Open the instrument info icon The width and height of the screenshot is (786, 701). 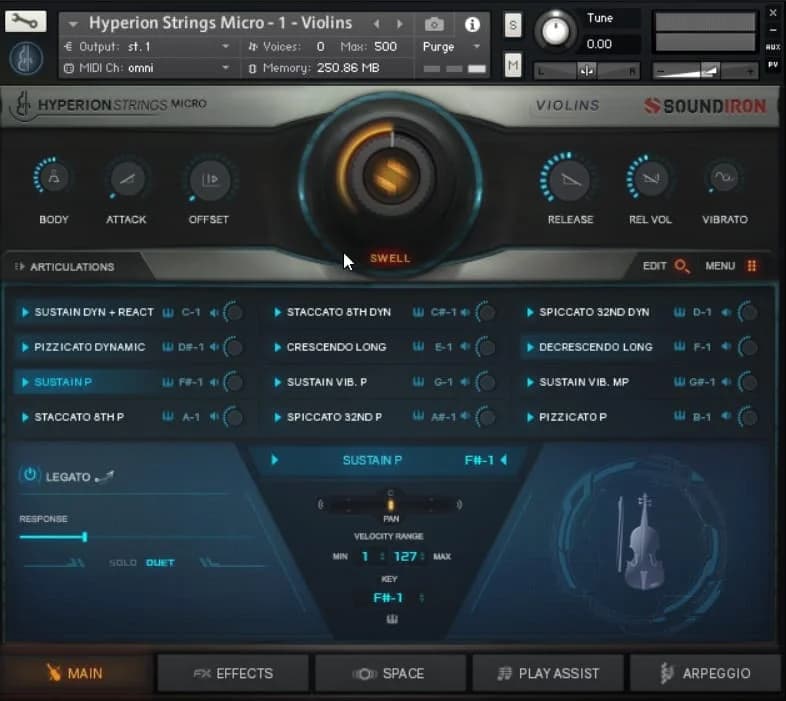tap(472, 24)
